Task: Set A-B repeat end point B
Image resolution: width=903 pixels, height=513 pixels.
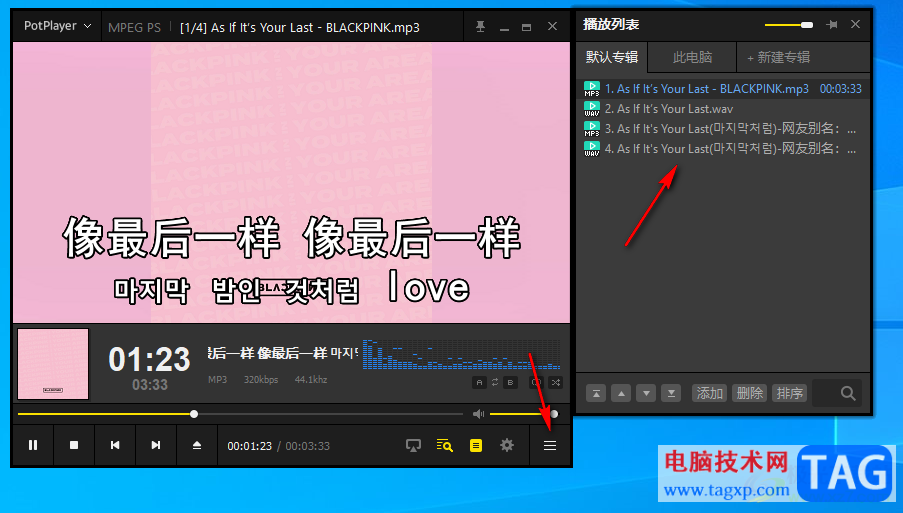Action: (x=510, y=382)
